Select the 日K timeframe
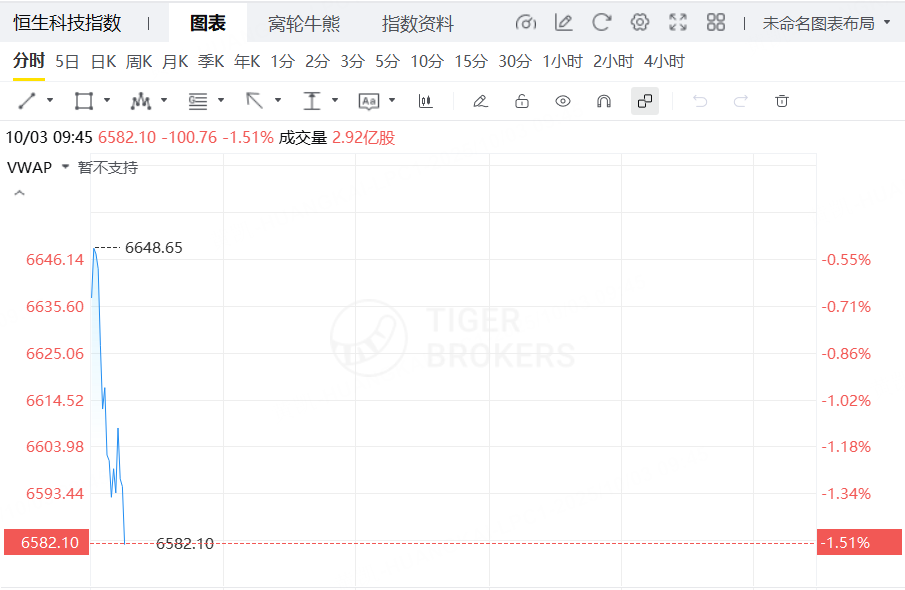905x590 pixels. point(103,62)
